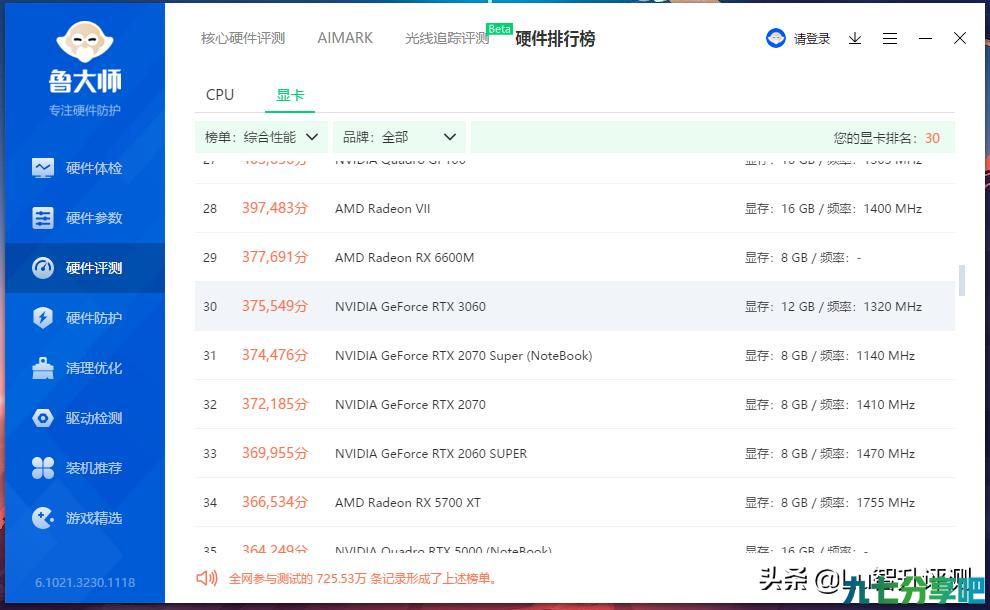990x610 pixels.
Task: Click 显存 8 GB / 频率 1410 MHz
Action: coord(830,405)
